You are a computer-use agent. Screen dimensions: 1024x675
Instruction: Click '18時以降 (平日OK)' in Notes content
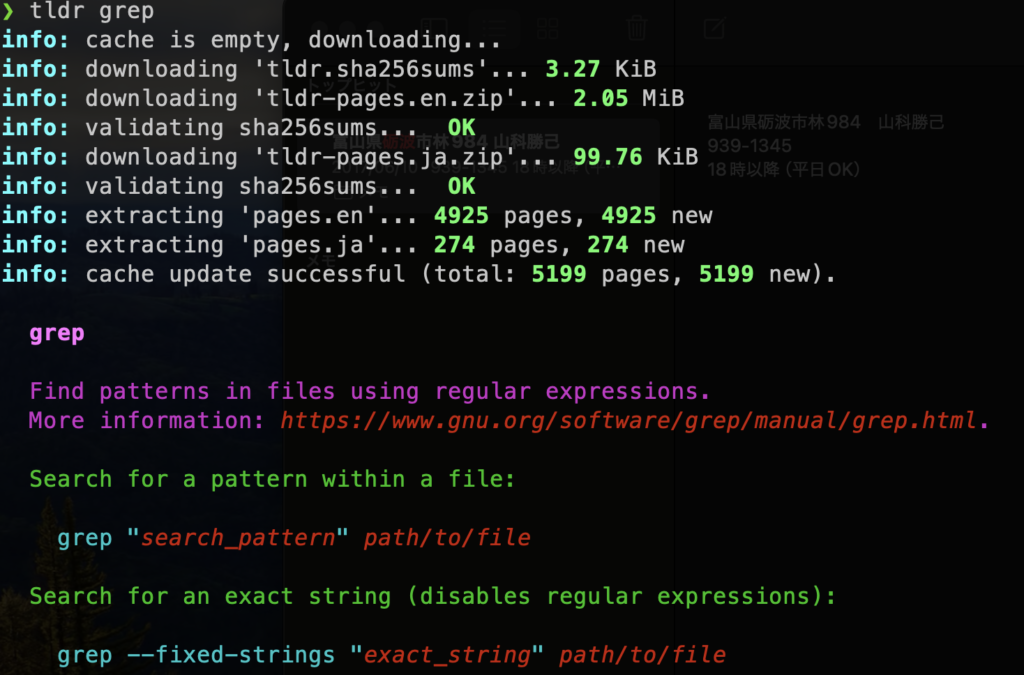click(784, 170)
